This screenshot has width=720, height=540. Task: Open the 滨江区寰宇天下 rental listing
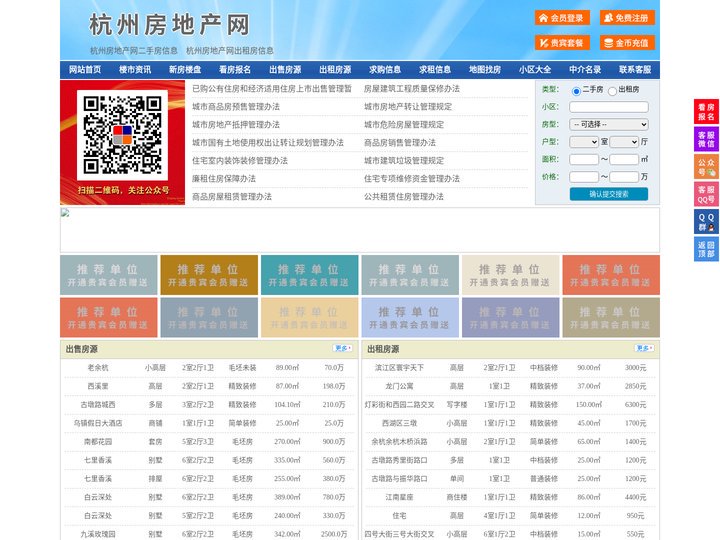[399, 368]
